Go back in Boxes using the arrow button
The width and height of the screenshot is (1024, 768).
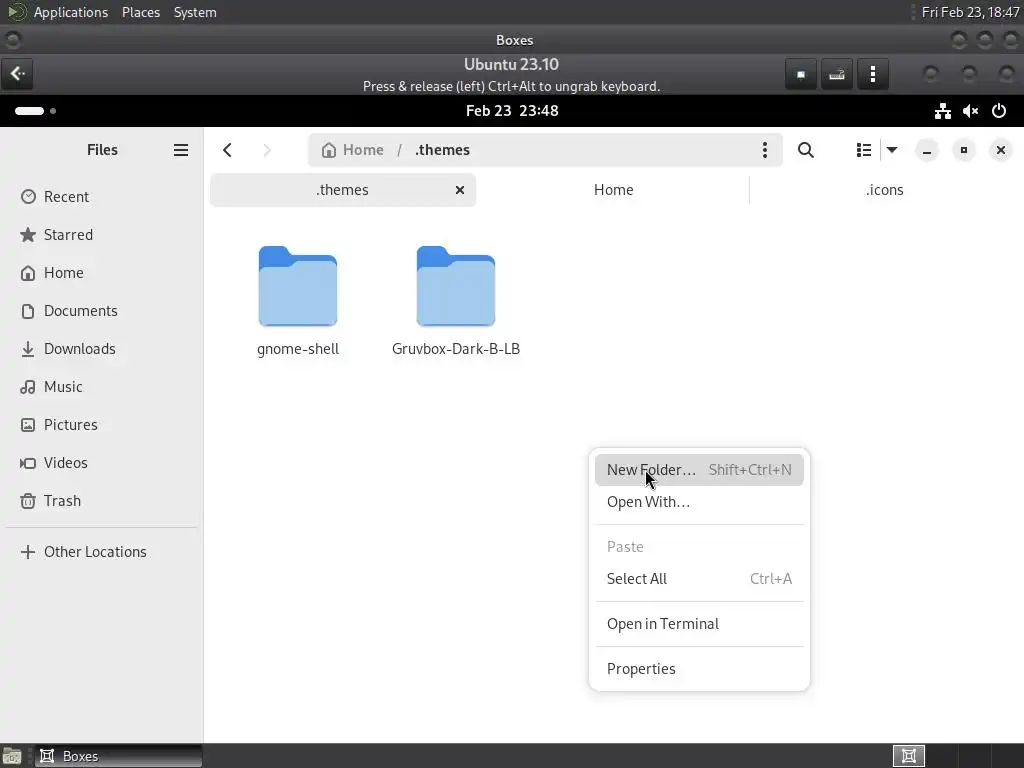(x=18, y=74)
